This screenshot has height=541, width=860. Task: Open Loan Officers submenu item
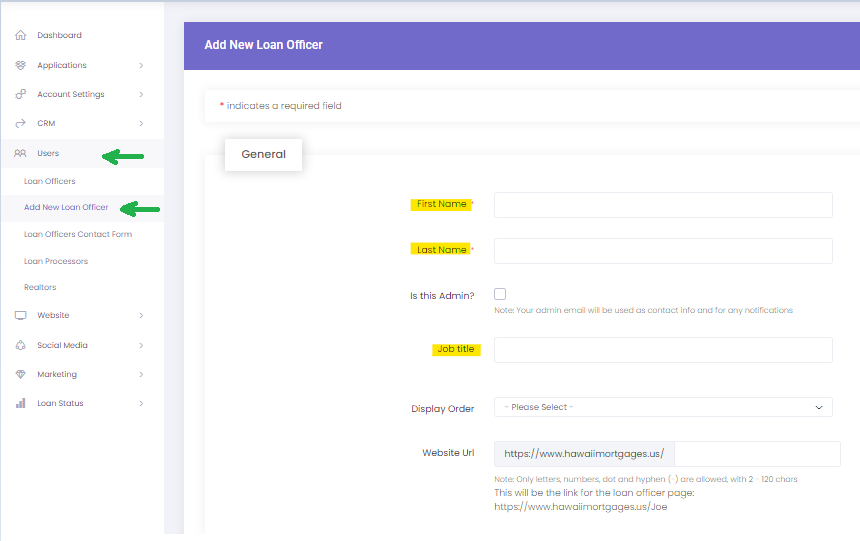50,182
